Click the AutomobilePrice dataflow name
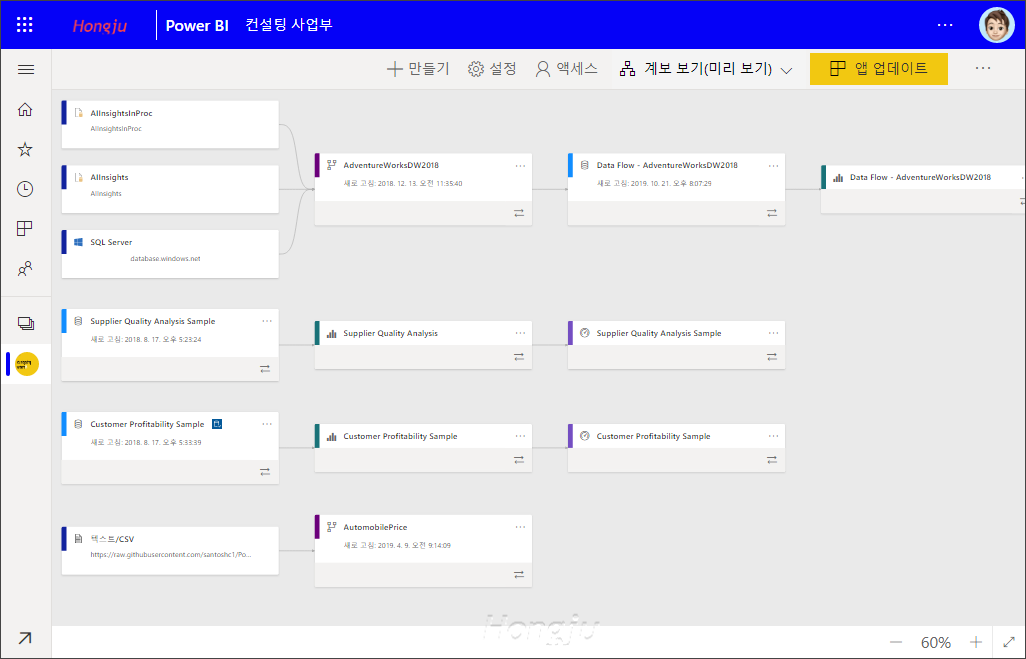This screenshot has width=1026, height=659. (x=375, y=527)
